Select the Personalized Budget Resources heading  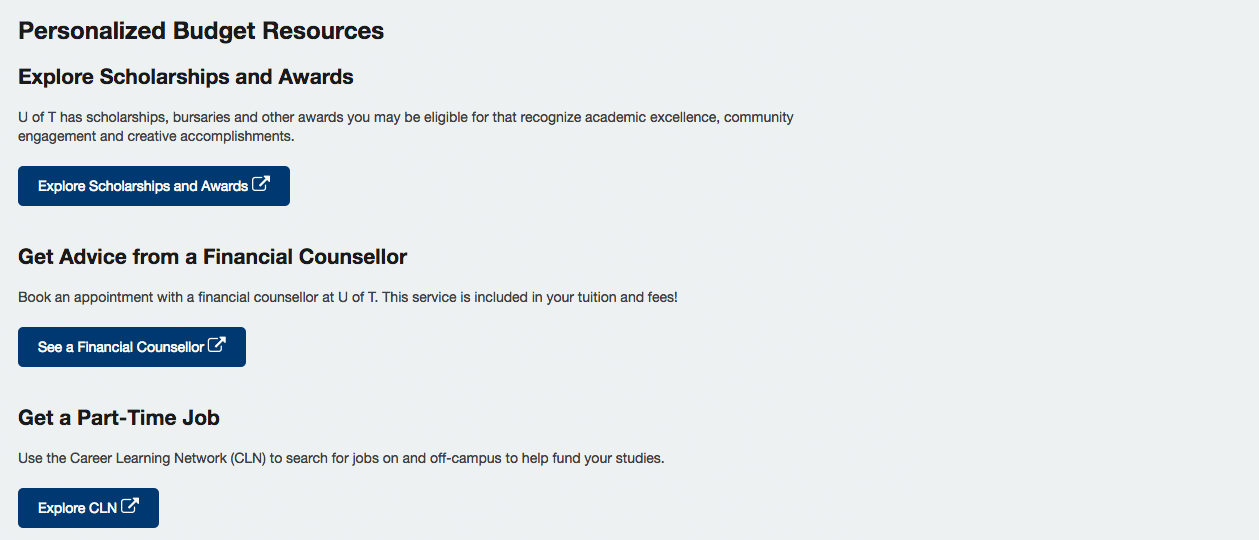click(201, 31)
